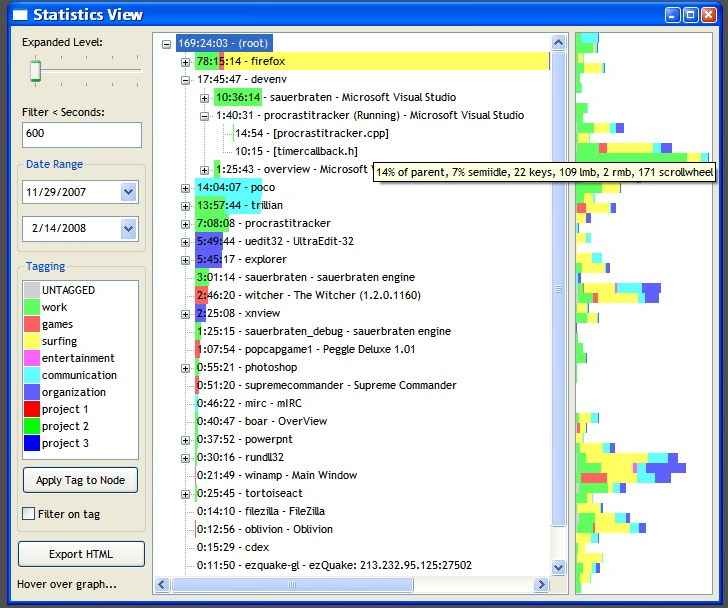Expand the trillian node

tap(185, 206)
